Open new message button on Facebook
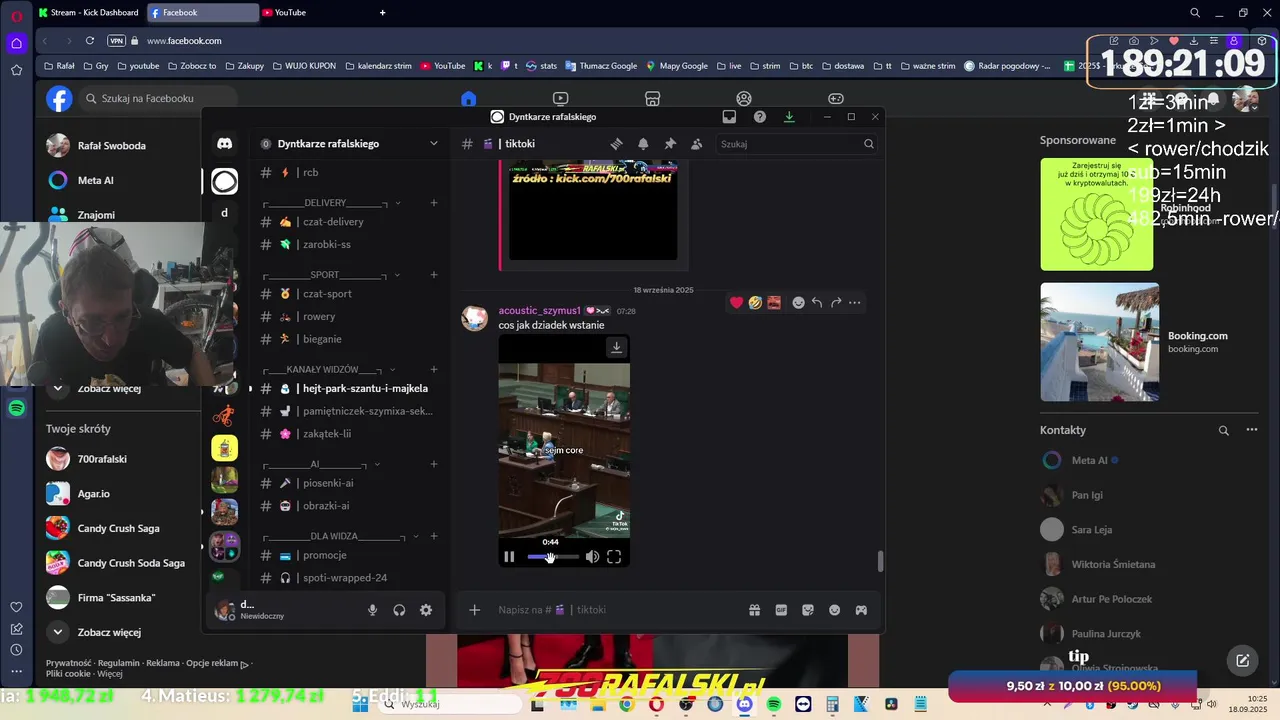Screen dimensions: 1280x720 tap(1242, 660)
